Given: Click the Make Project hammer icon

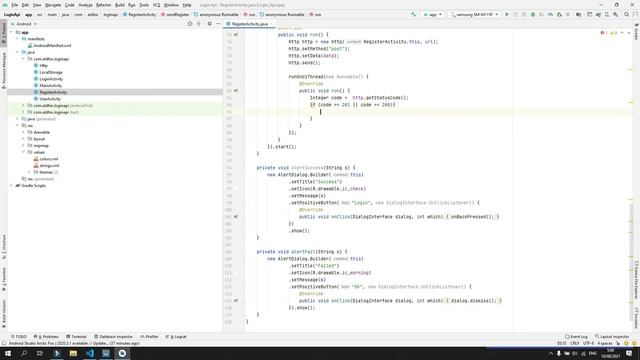Looking at the screenshot, I should pyautogui.click(x=413, y=14).
